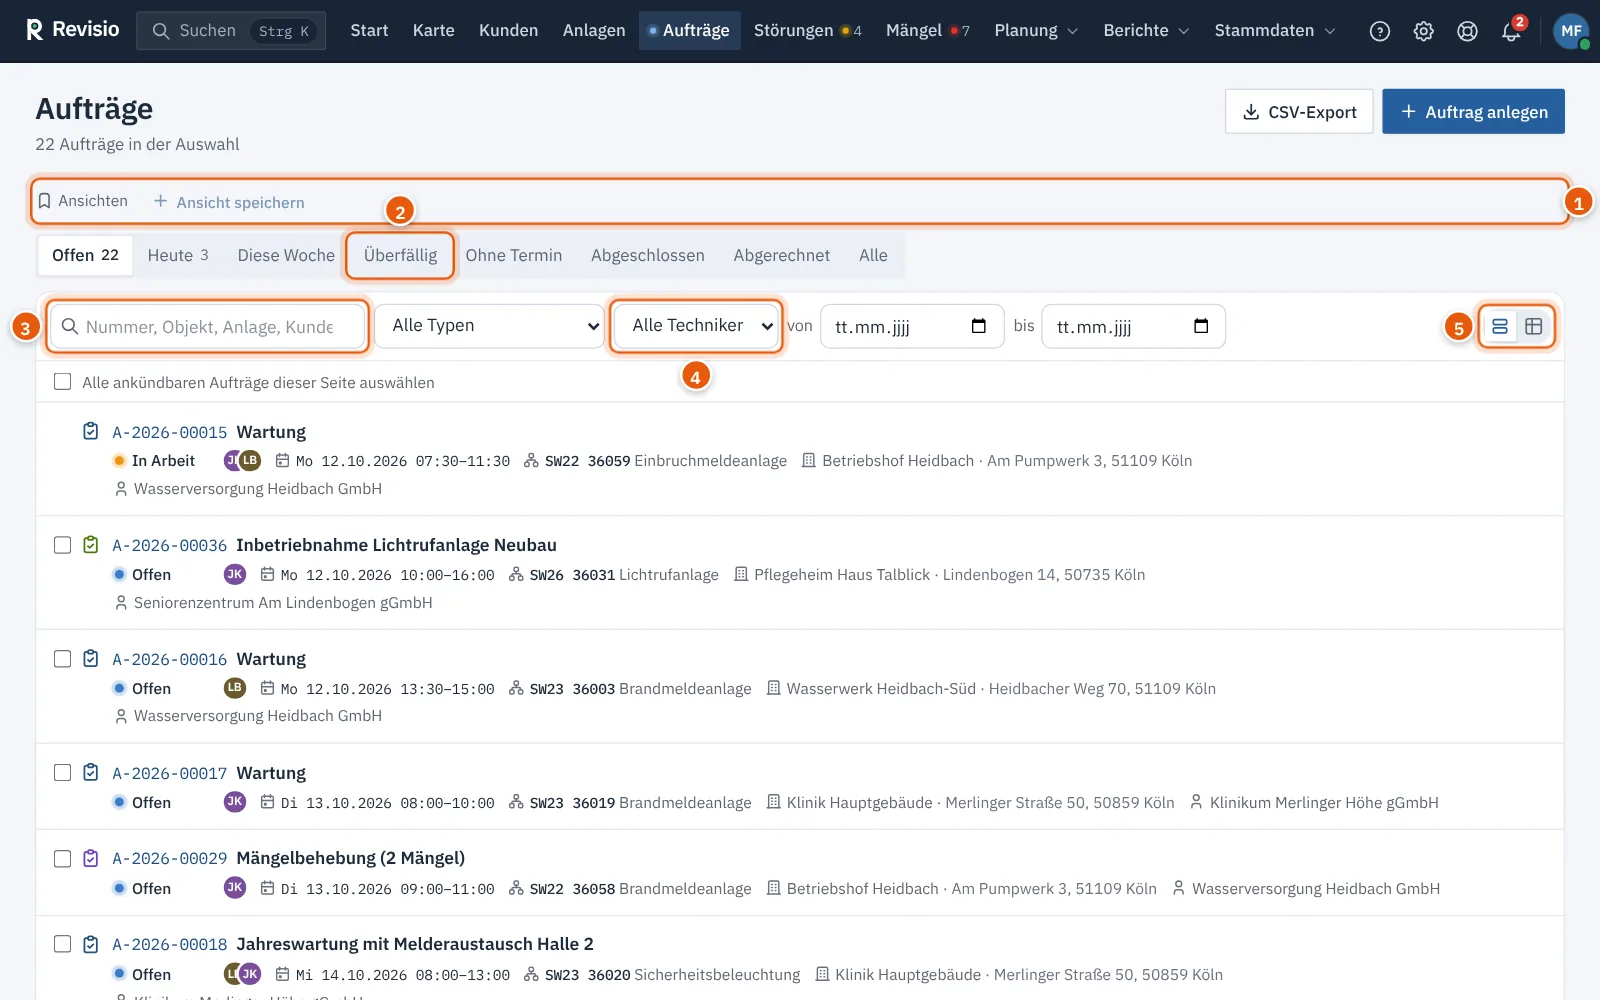1600x1000 pixels.
Task: Open the 'Alle Techniker' dropdown
Action: (696, 326)
